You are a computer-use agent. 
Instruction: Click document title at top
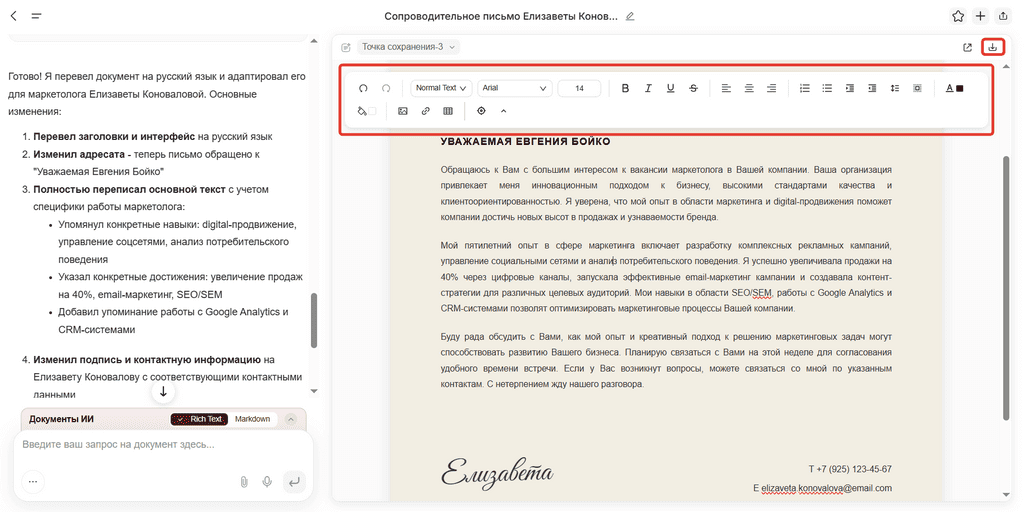pos(501,16)
